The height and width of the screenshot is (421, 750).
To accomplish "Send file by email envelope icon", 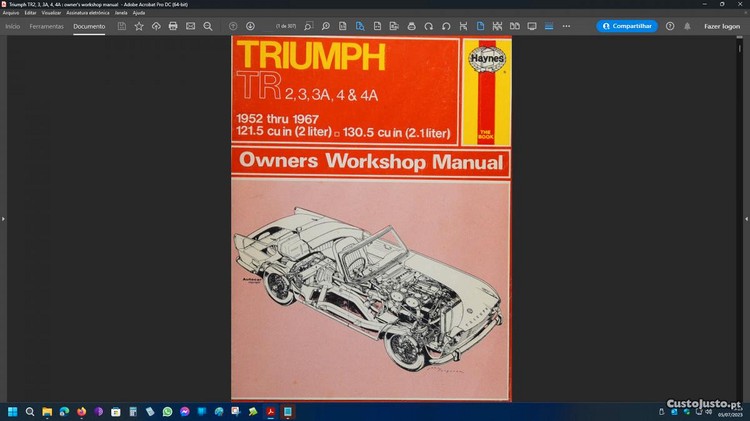I will click(x=190, y=26).
